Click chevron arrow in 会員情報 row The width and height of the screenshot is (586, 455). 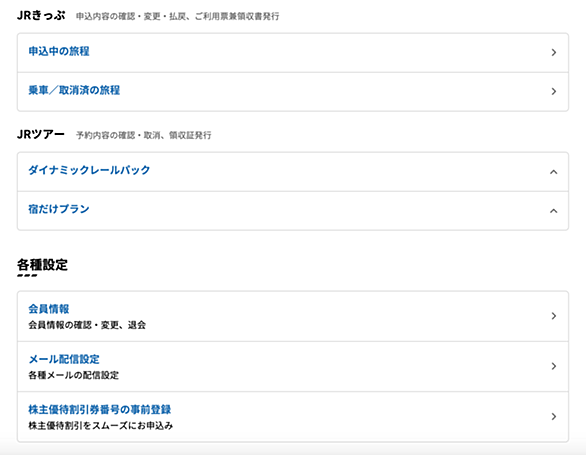[x=554, y=316]
